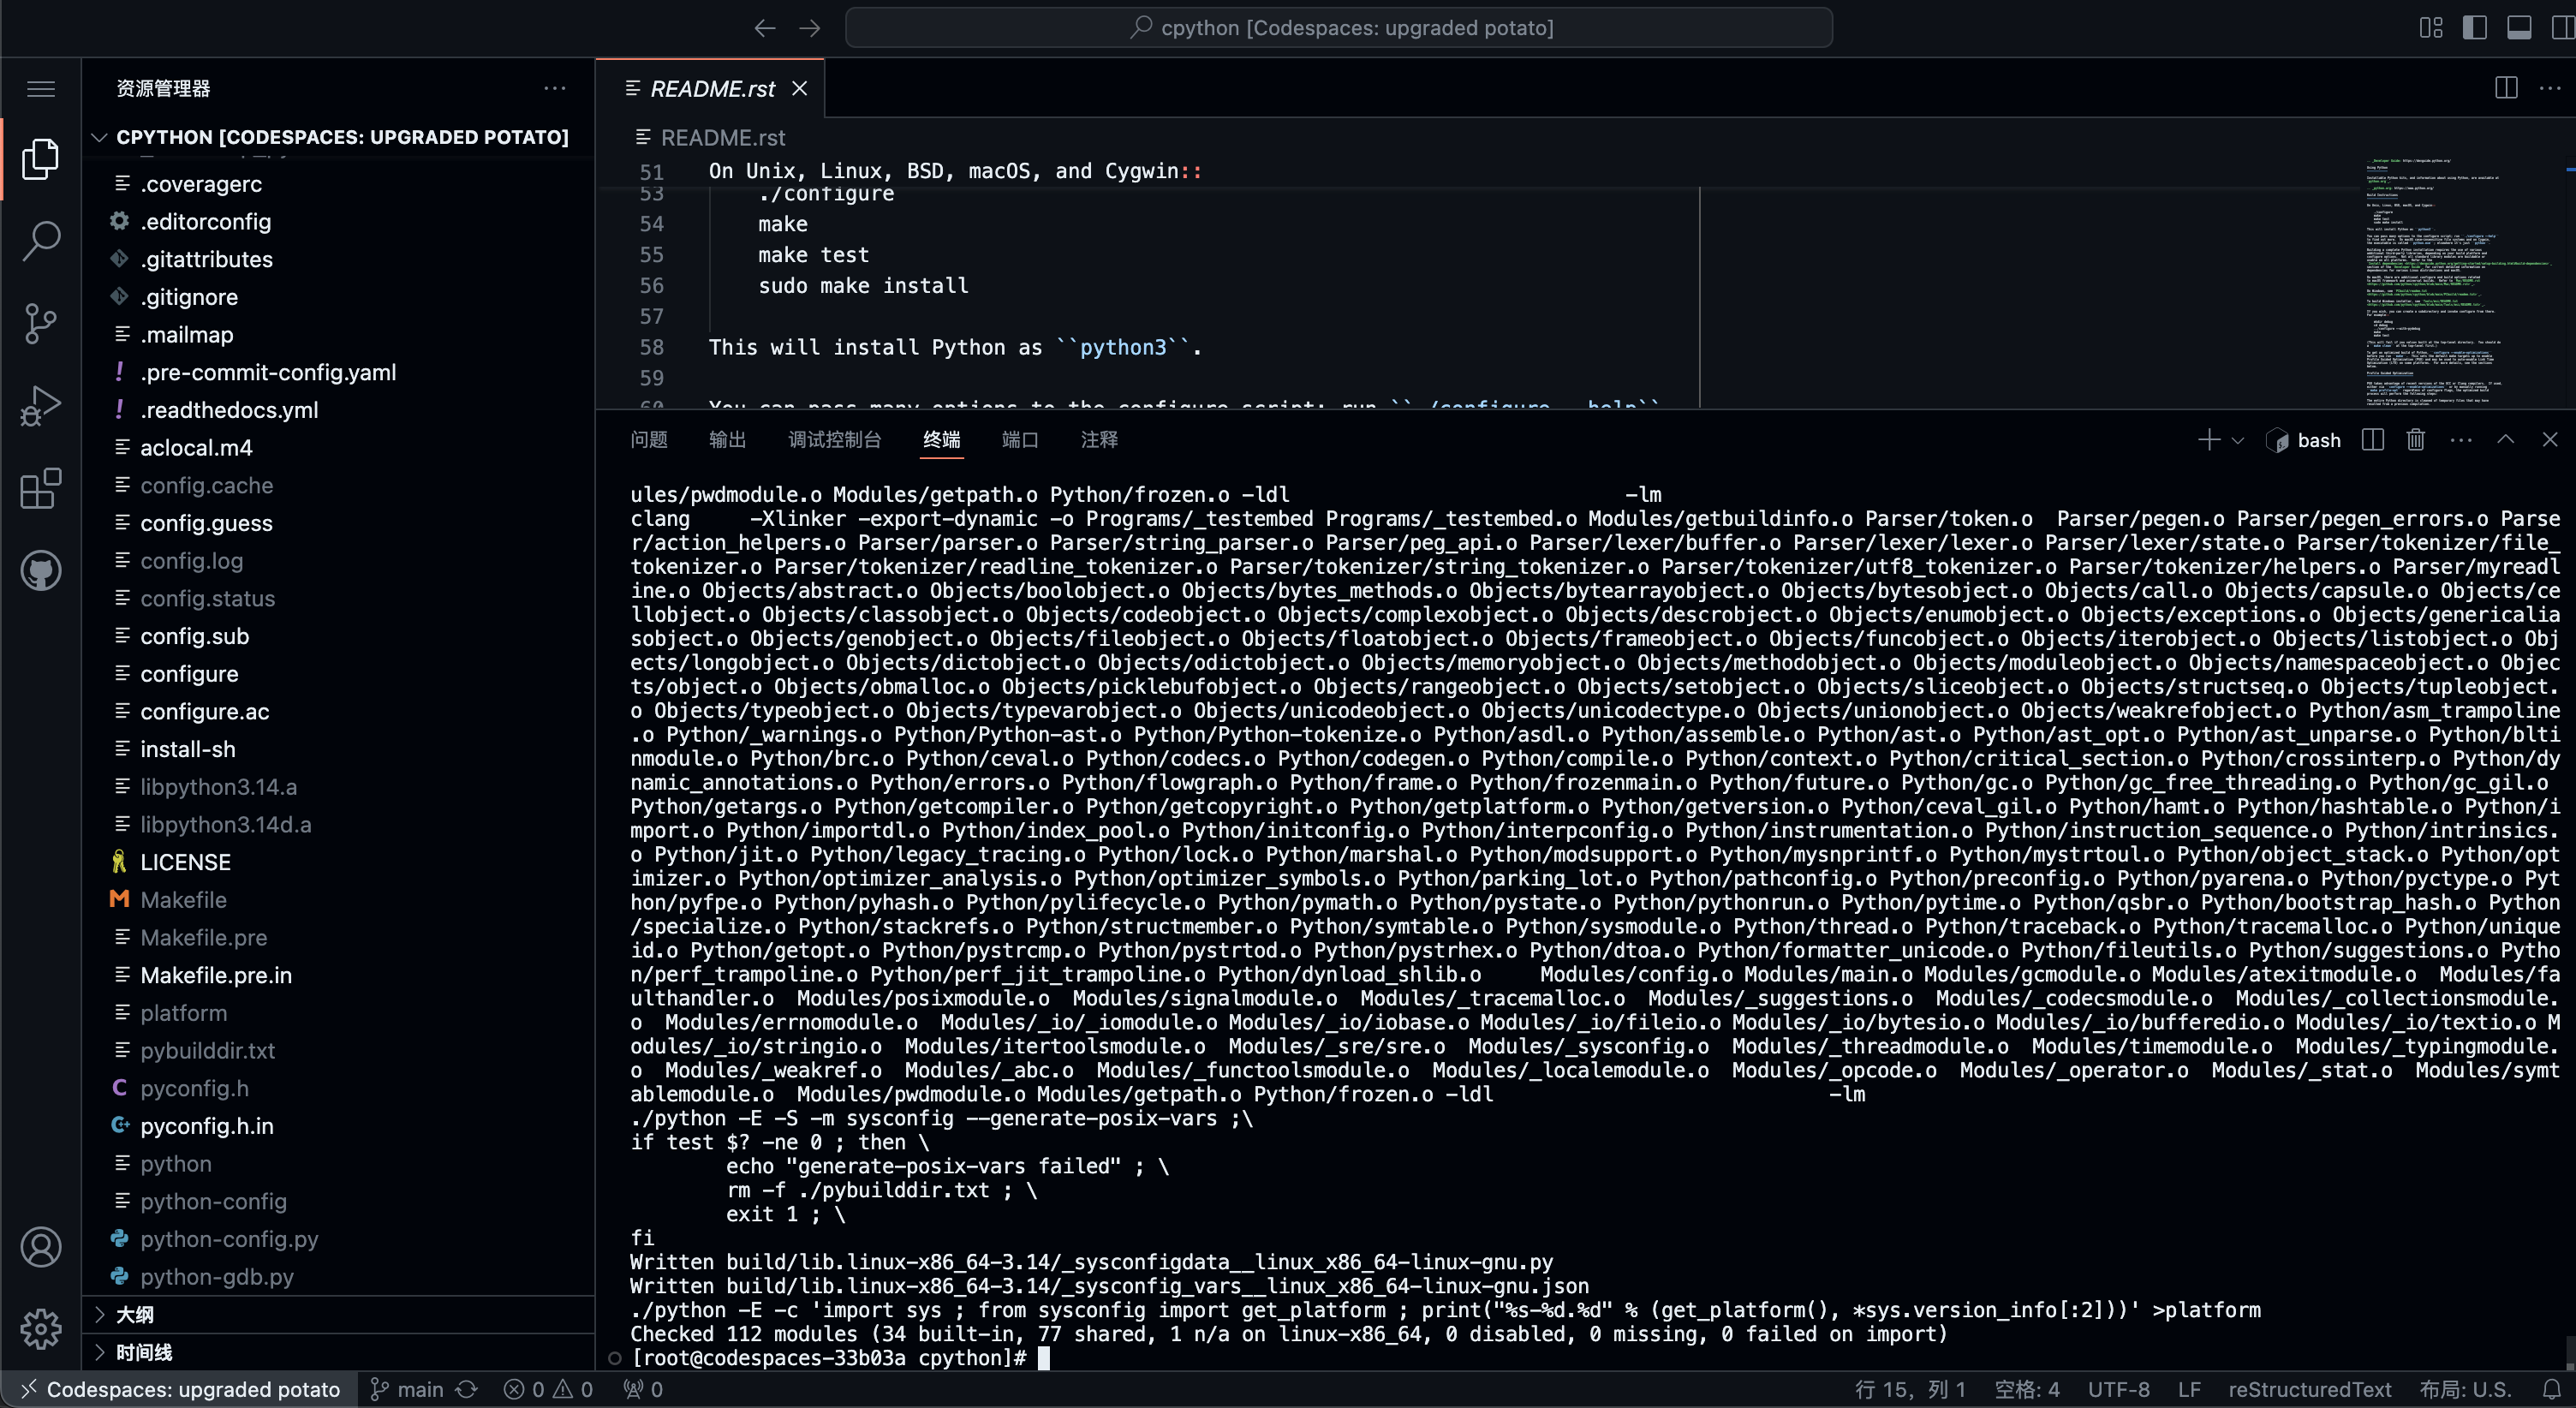Viewport: 2576px width, 1408px height.
Task: Switch to the 调试控制台 tab
Action: (x=834, y=440)
